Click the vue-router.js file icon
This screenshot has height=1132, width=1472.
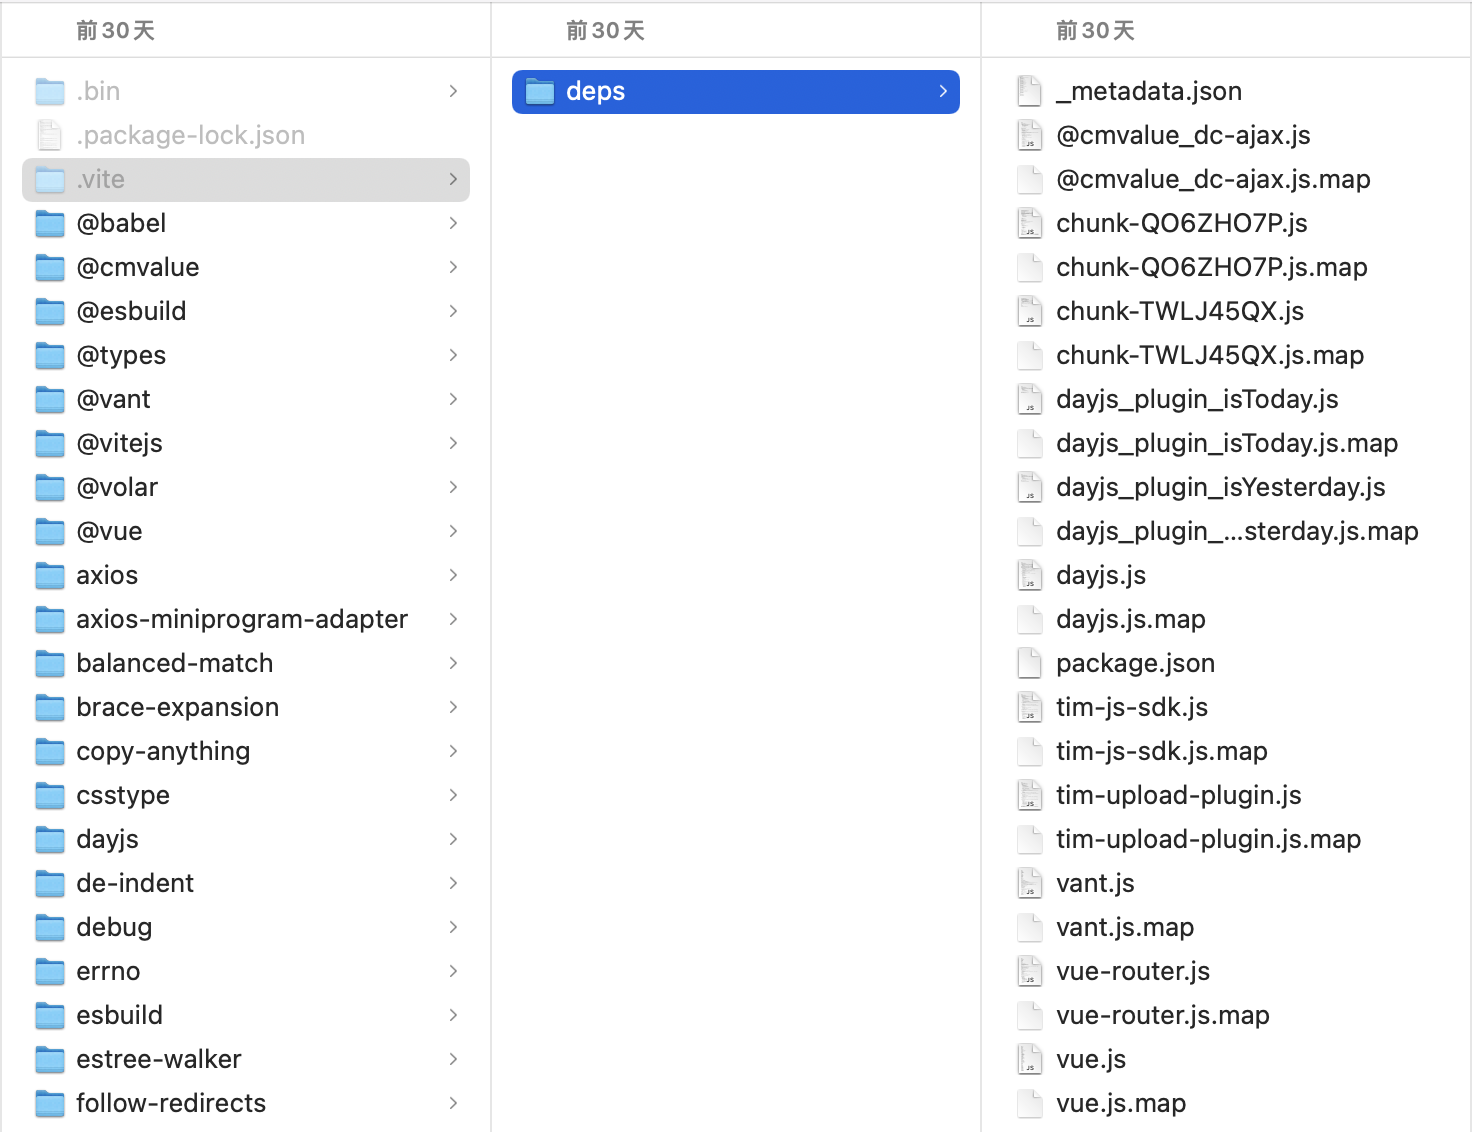(1030, 972)
